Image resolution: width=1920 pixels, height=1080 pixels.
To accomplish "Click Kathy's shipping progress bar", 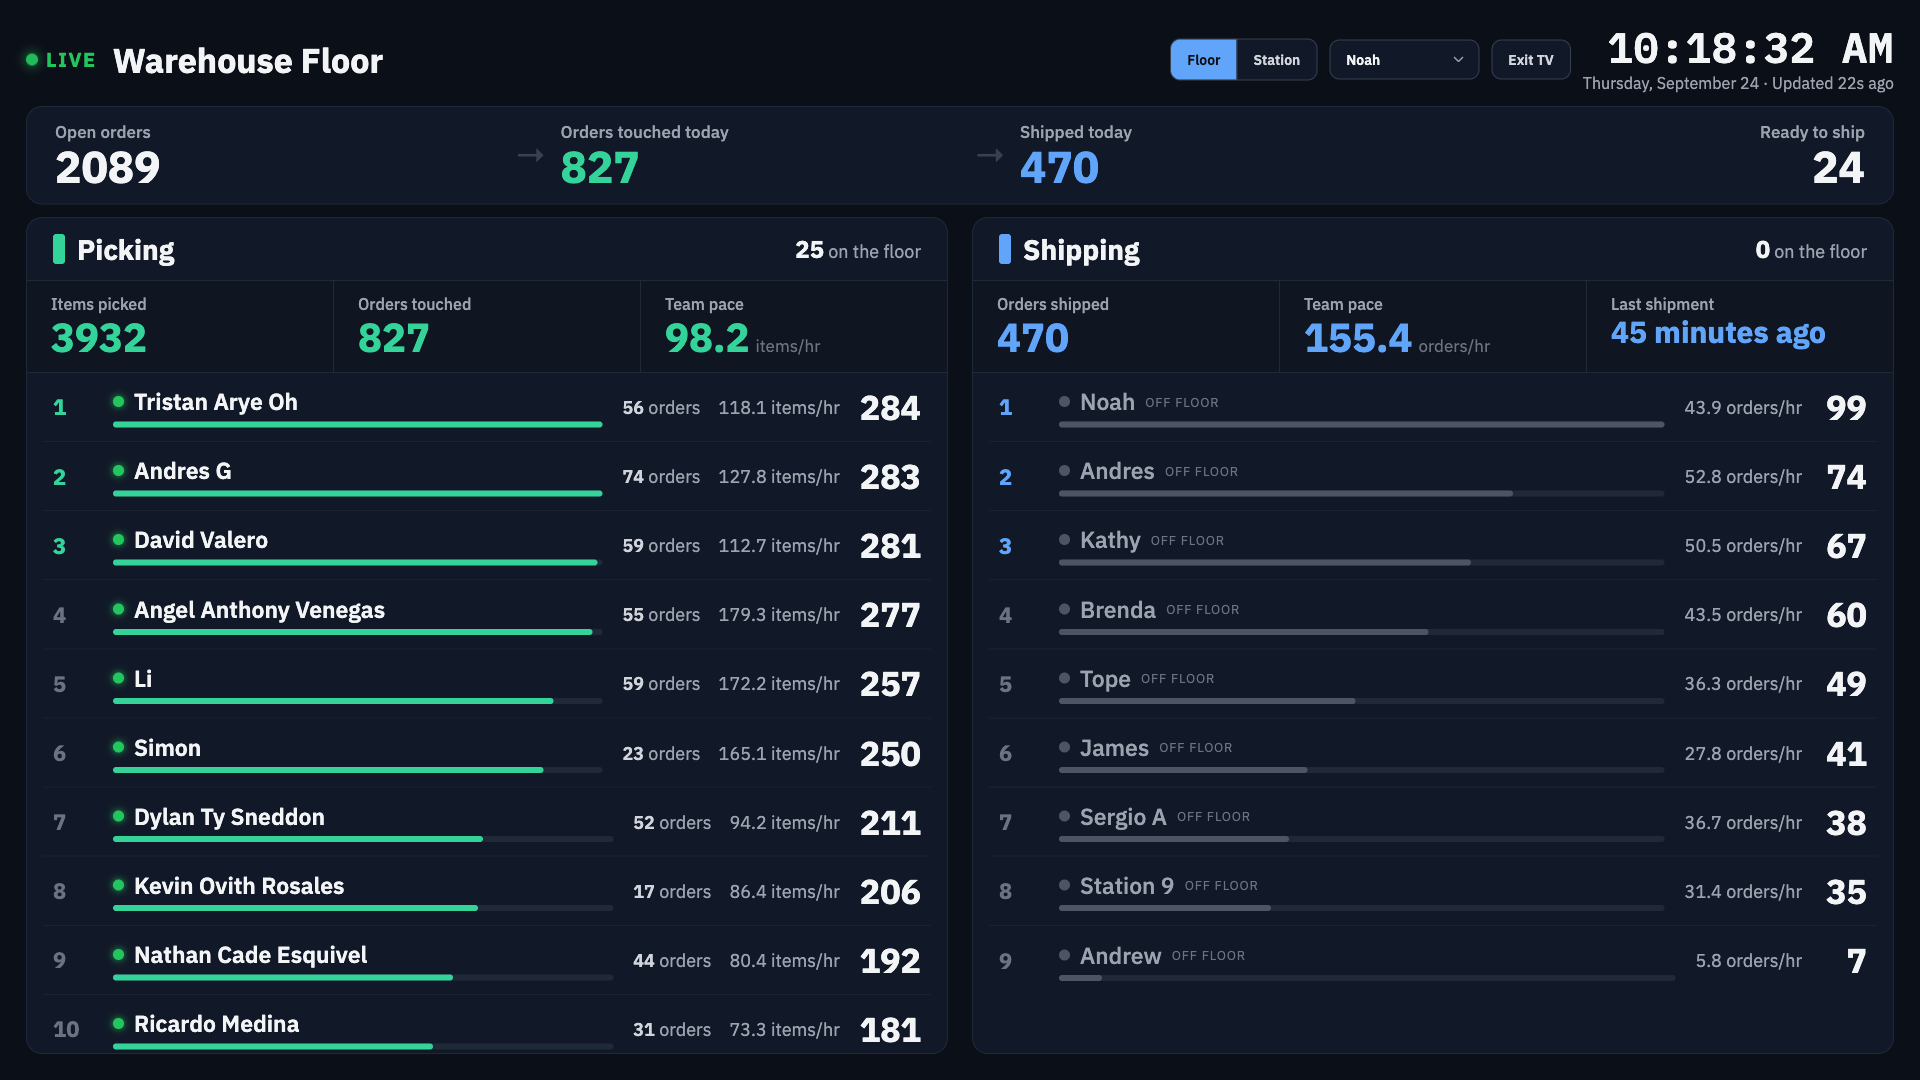I will 1361,562.
